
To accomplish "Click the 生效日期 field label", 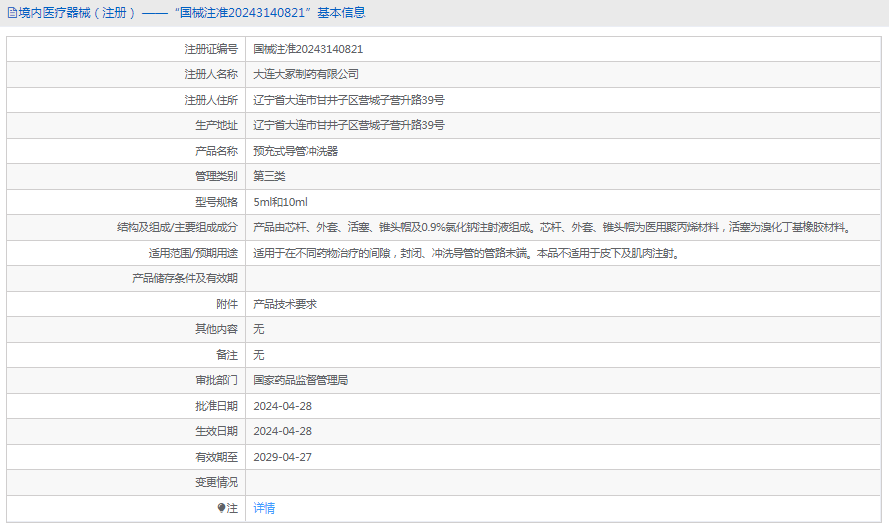I will (x=217, y=431).
